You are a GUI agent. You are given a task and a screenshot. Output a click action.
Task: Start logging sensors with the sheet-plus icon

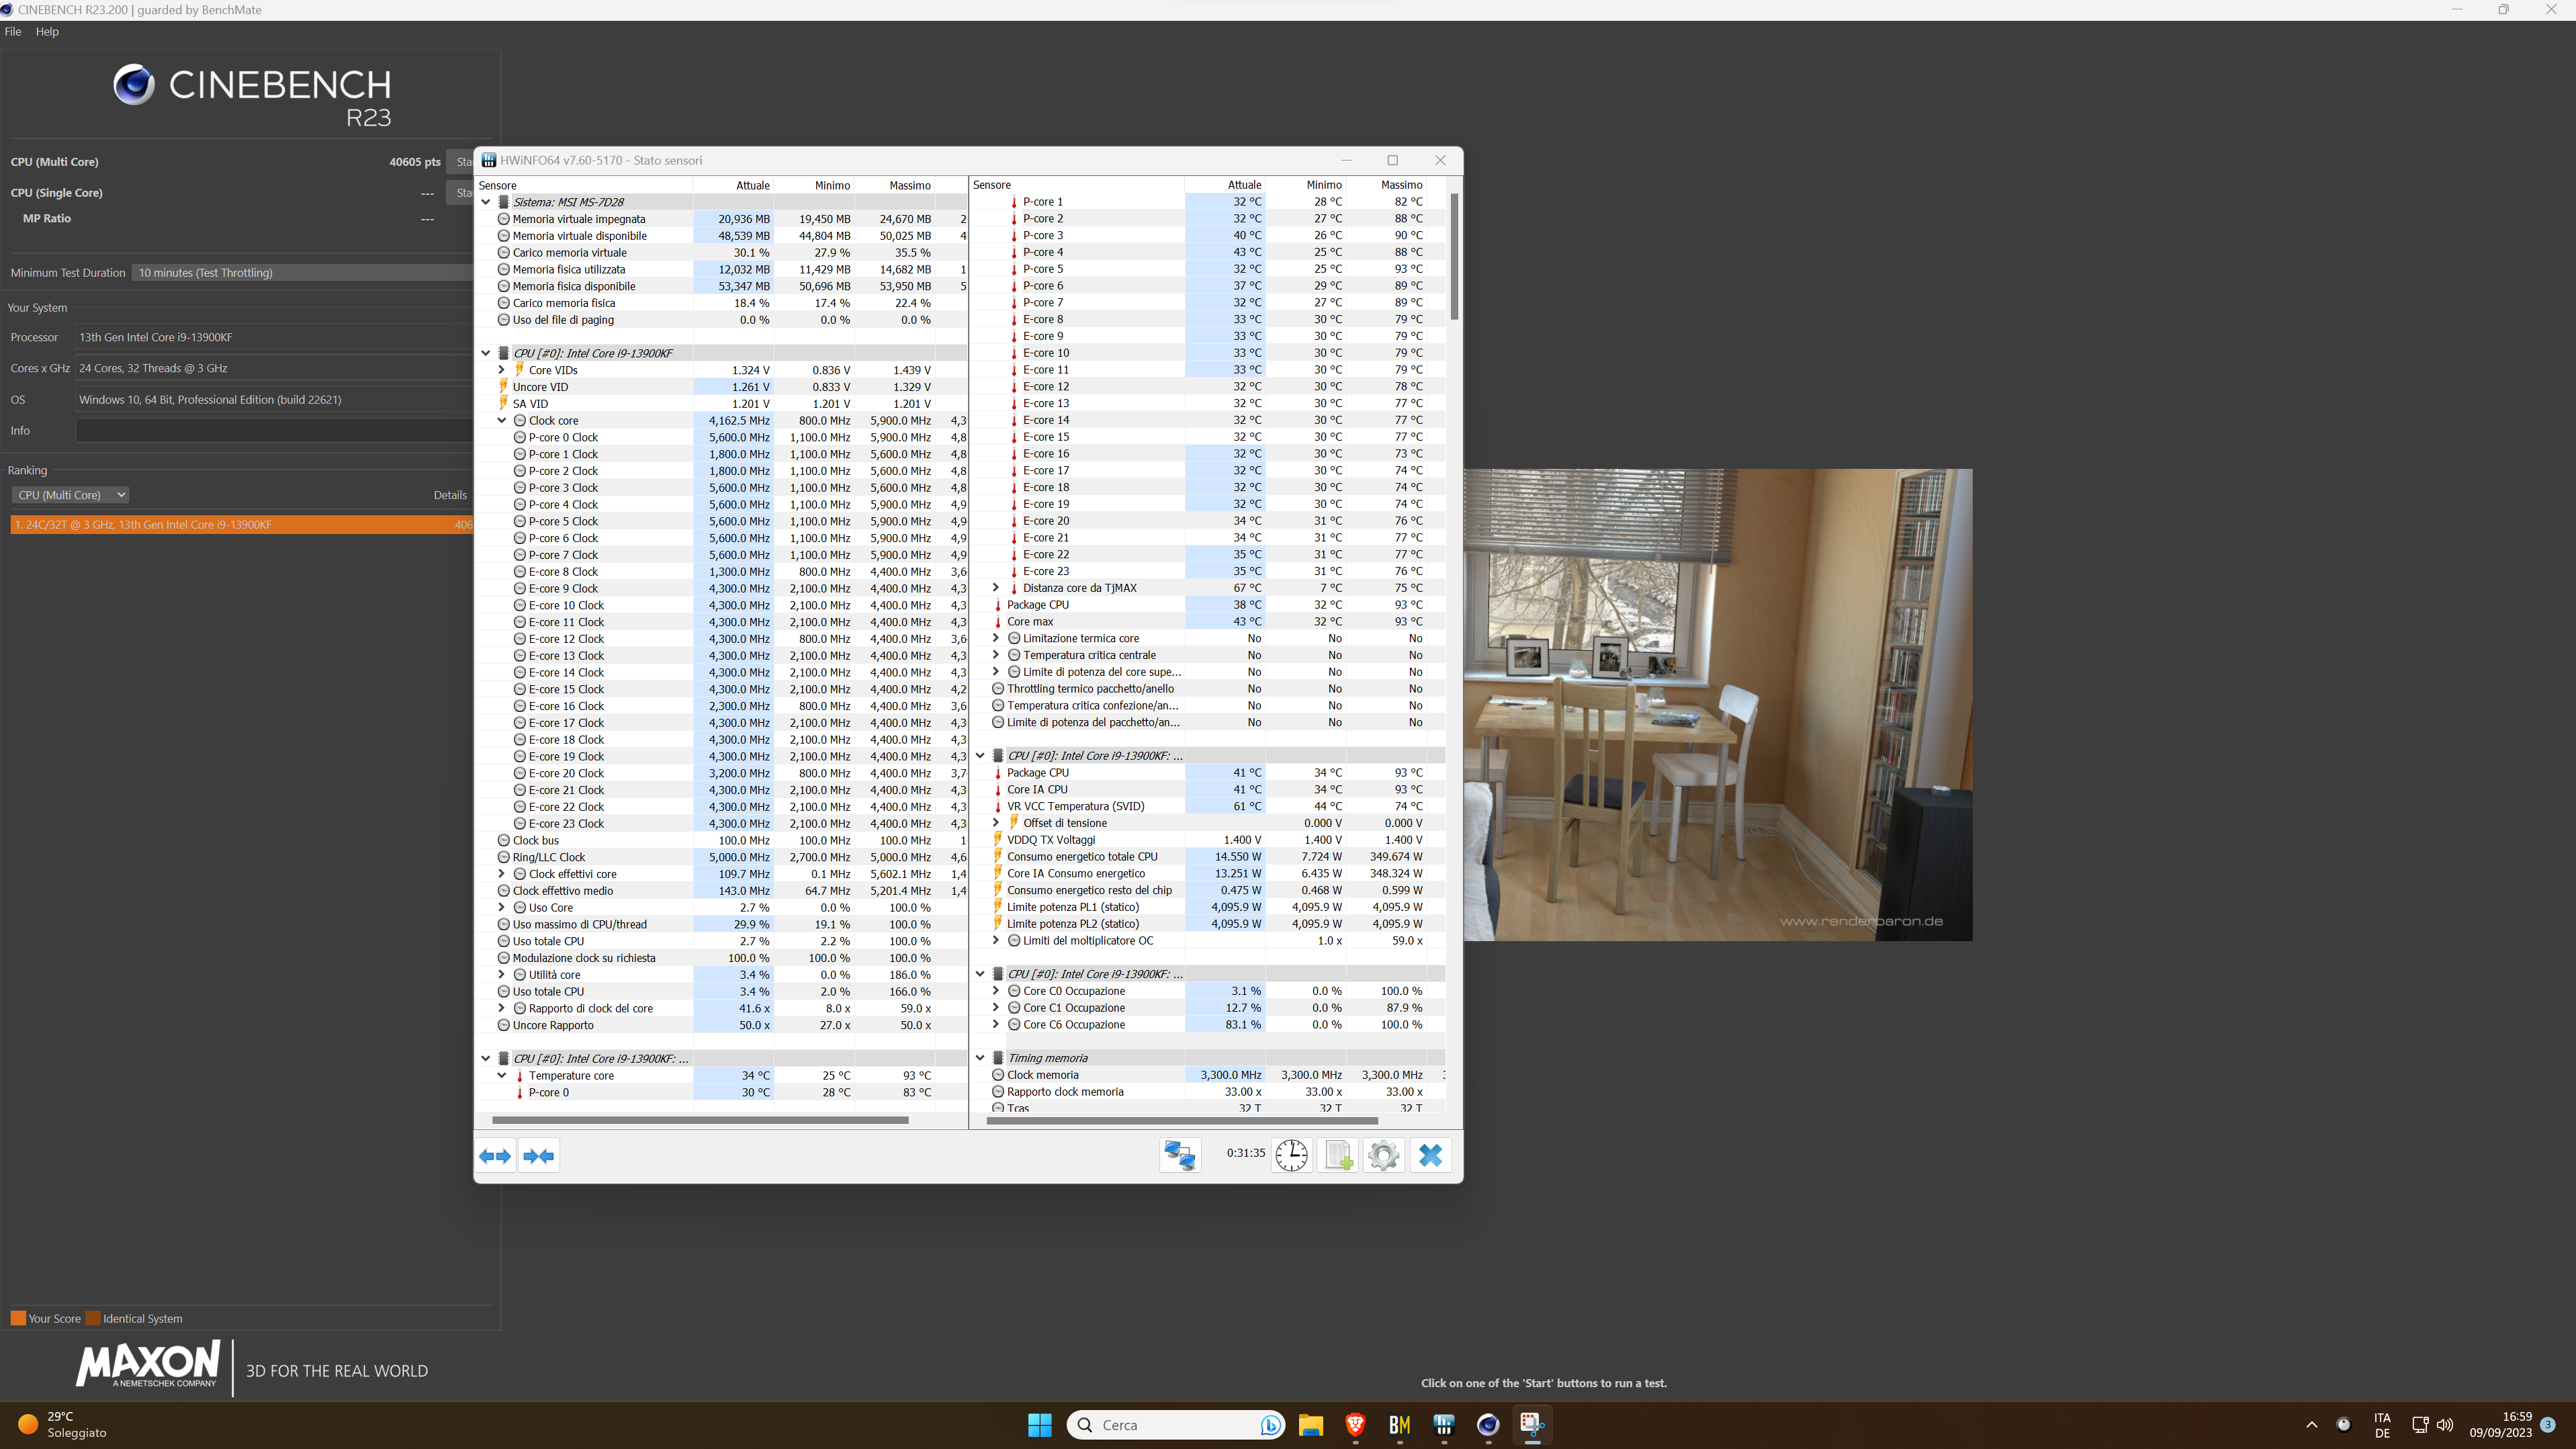(x=1338, y=1155)
